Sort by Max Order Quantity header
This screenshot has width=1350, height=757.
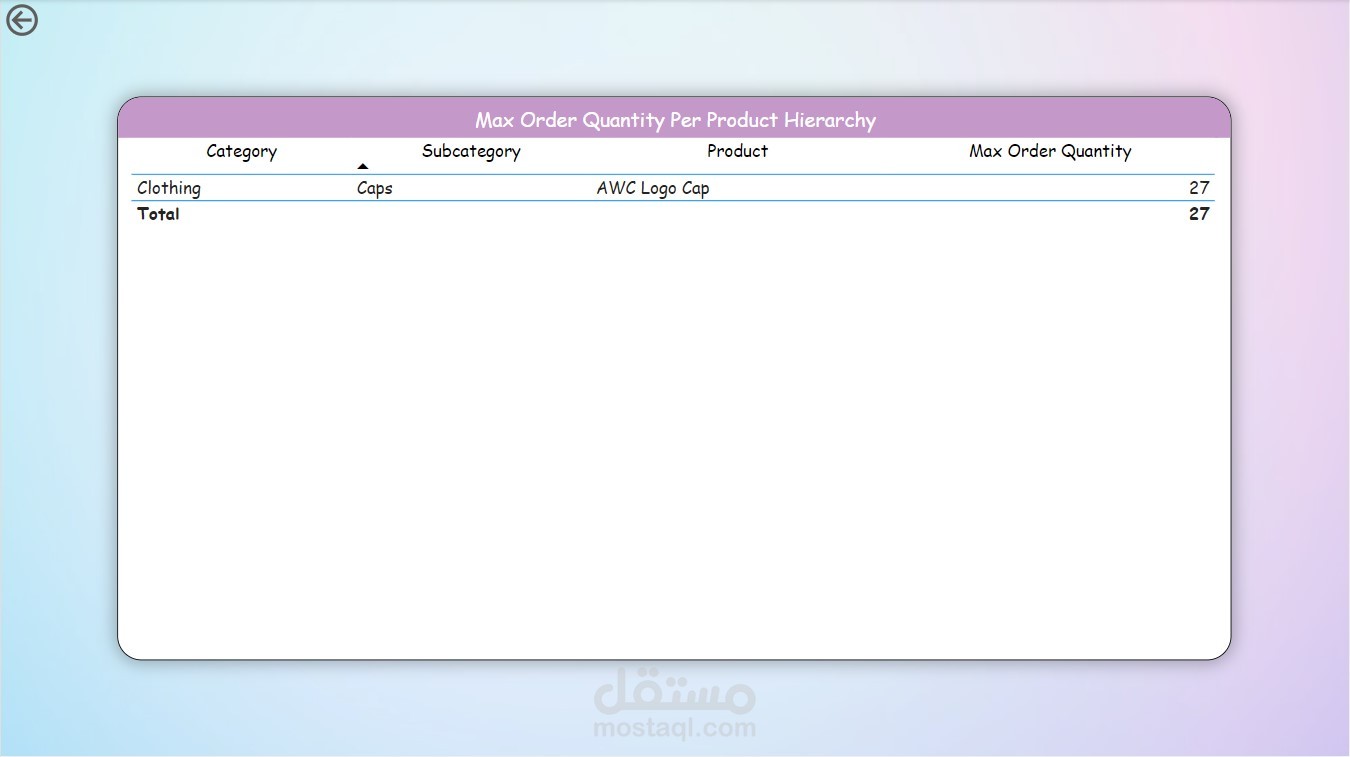[1050, 151]
